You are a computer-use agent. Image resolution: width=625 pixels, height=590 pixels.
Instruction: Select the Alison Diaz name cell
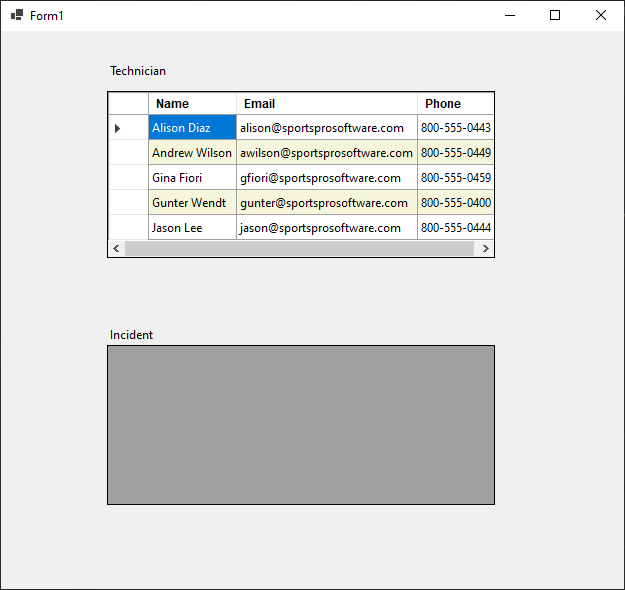tap(193, 128)
